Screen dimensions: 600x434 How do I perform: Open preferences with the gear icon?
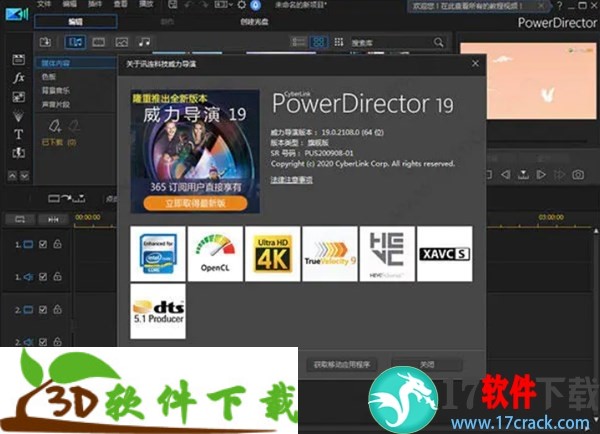click(242, 5)
